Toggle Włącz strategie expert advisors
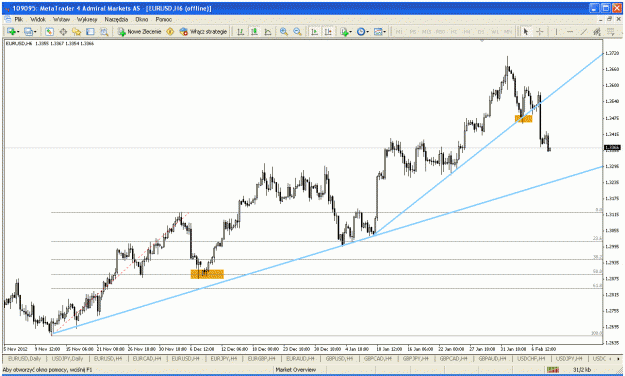625x376 pixels. coord(203,31)
